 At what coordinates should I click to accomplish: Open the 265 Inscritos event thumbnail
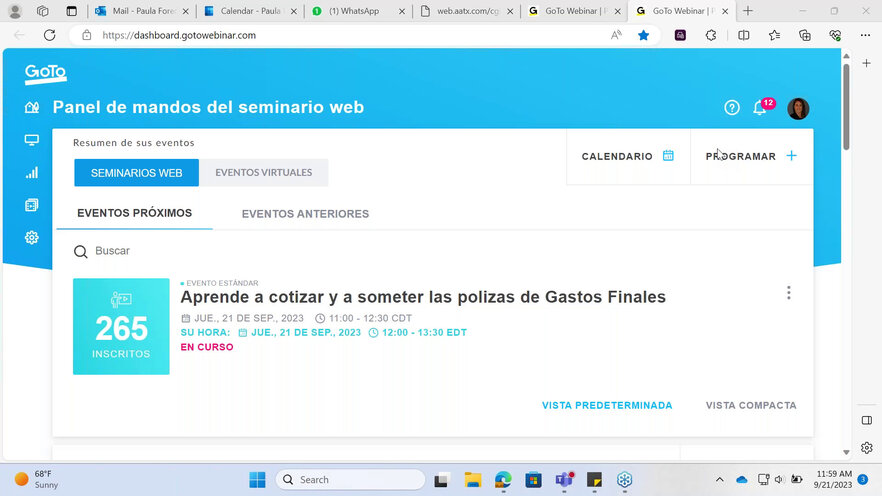(121, 326)
